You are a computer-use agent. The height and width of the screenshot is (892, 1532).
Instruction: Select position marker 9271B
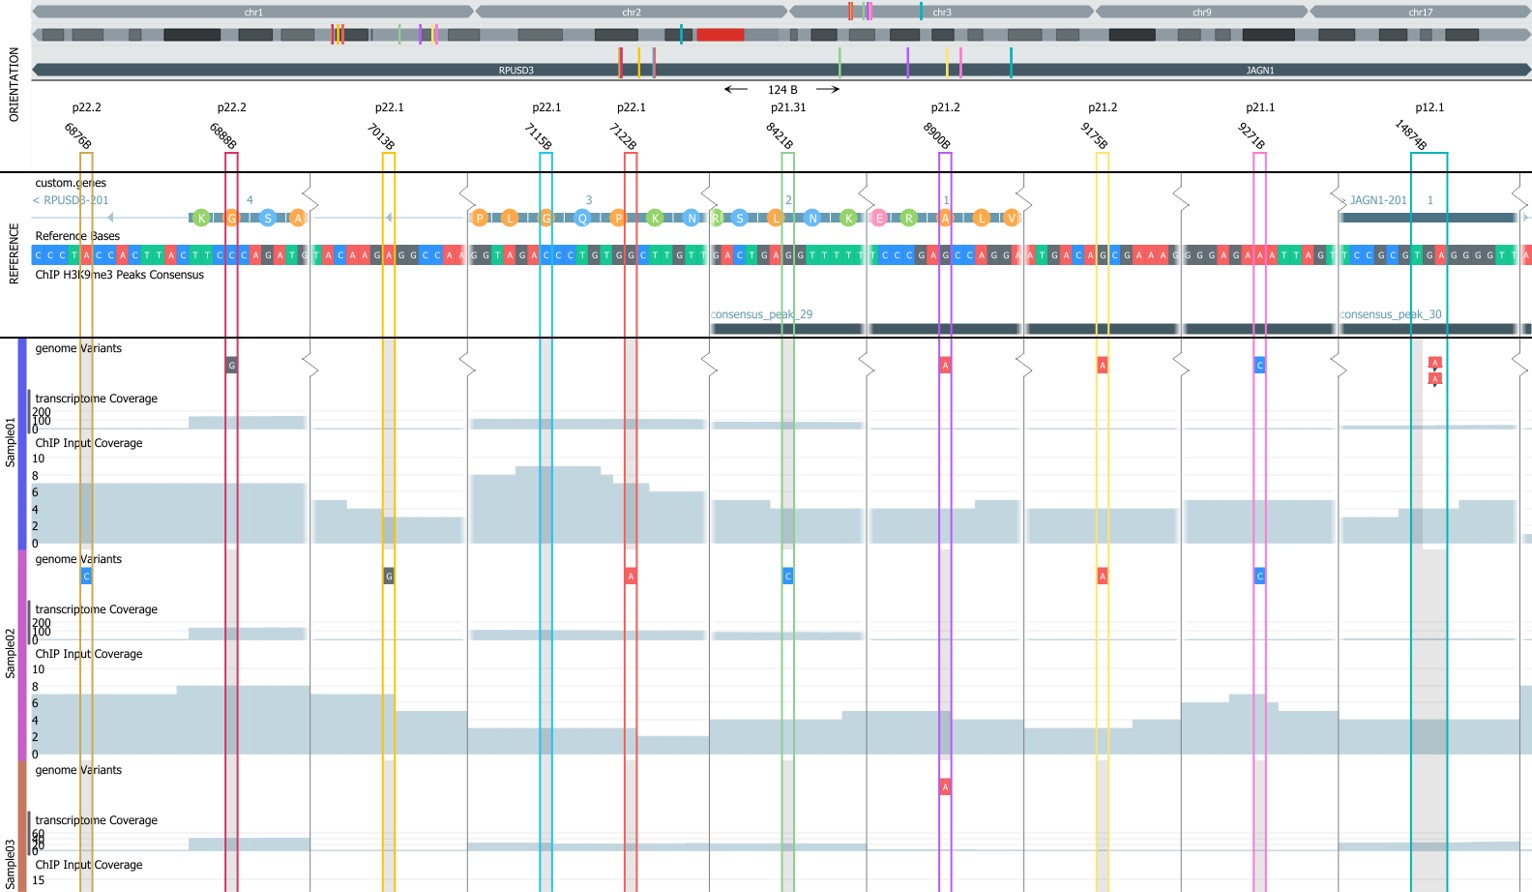(x=1252, y=136)
